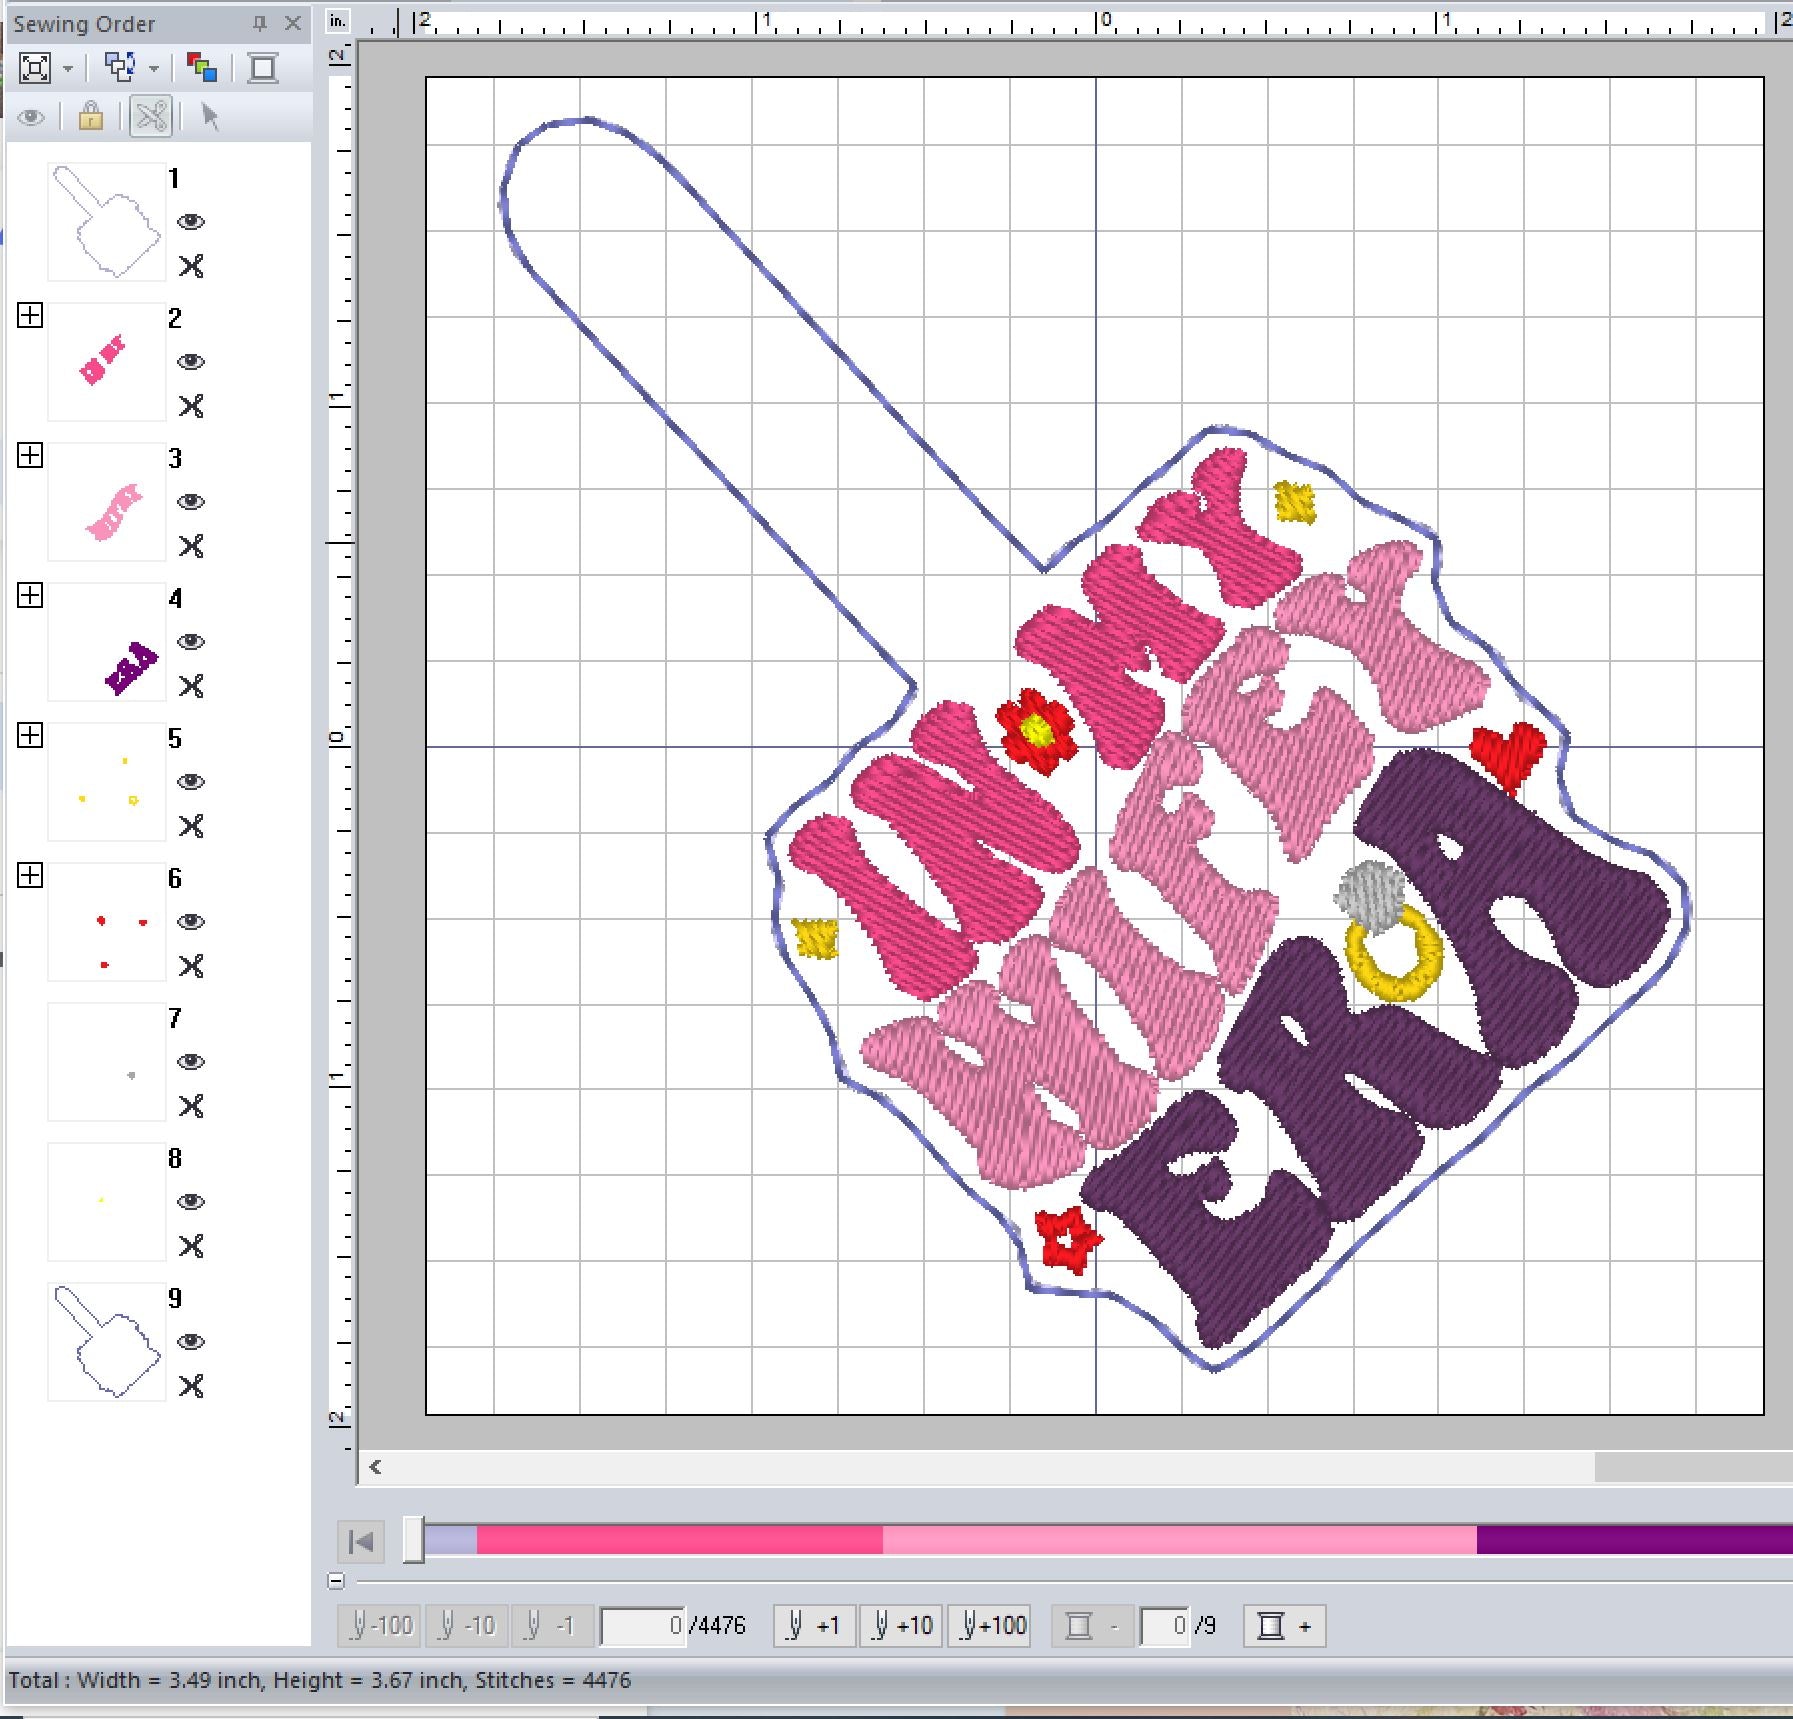This screenshot has height=1719, width=1793.
Task: Click the multicolor thread squares icon
Action: [x=201, y=68]
